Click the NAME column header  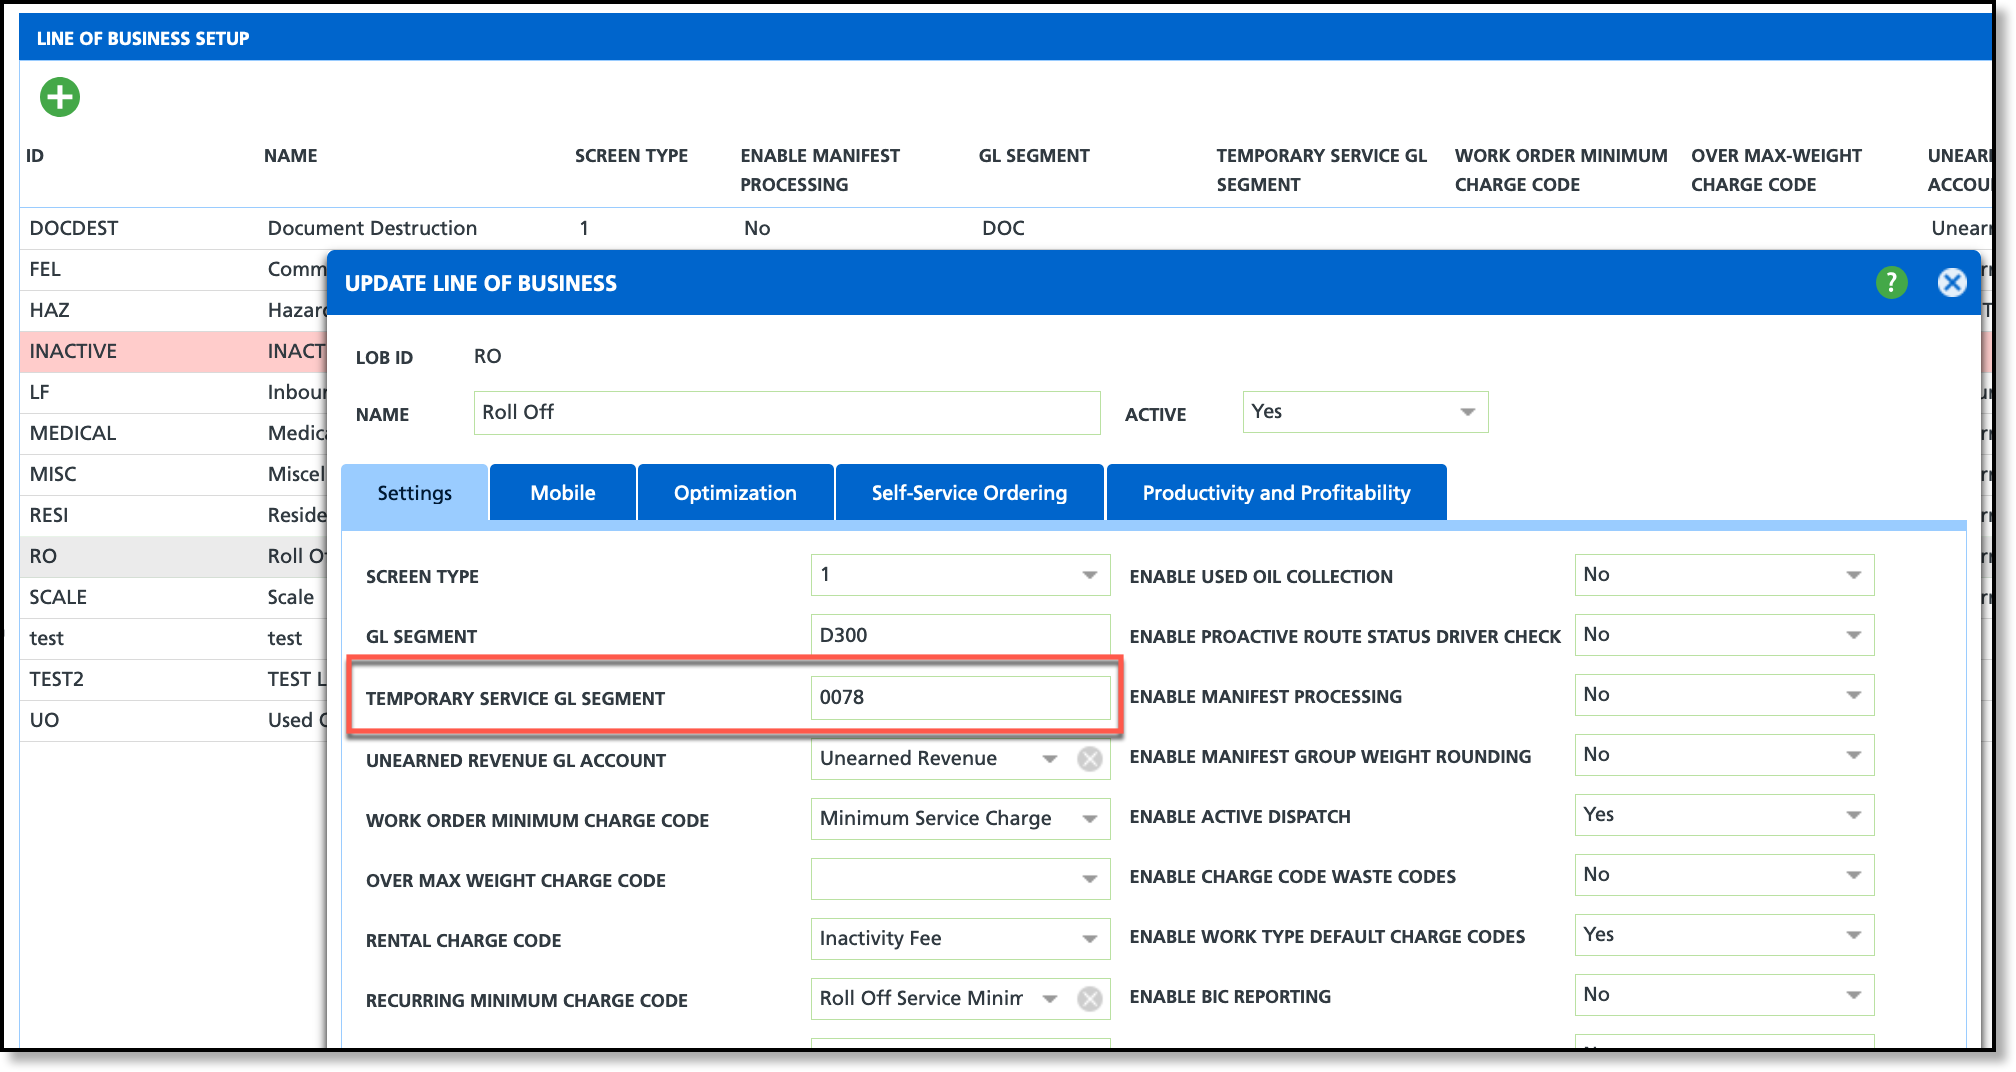(290, 156)
